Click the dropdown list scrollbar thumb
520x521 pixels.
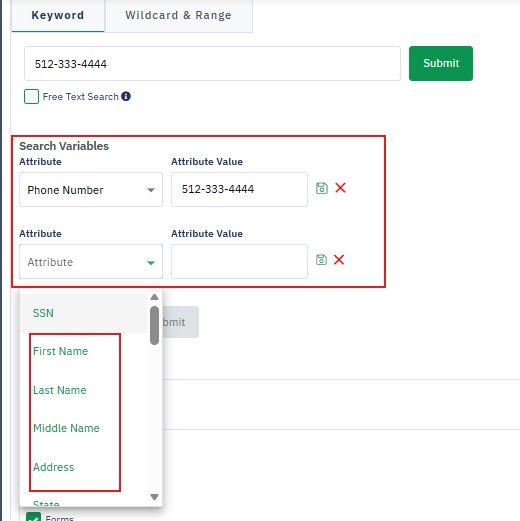coord(154,325)
